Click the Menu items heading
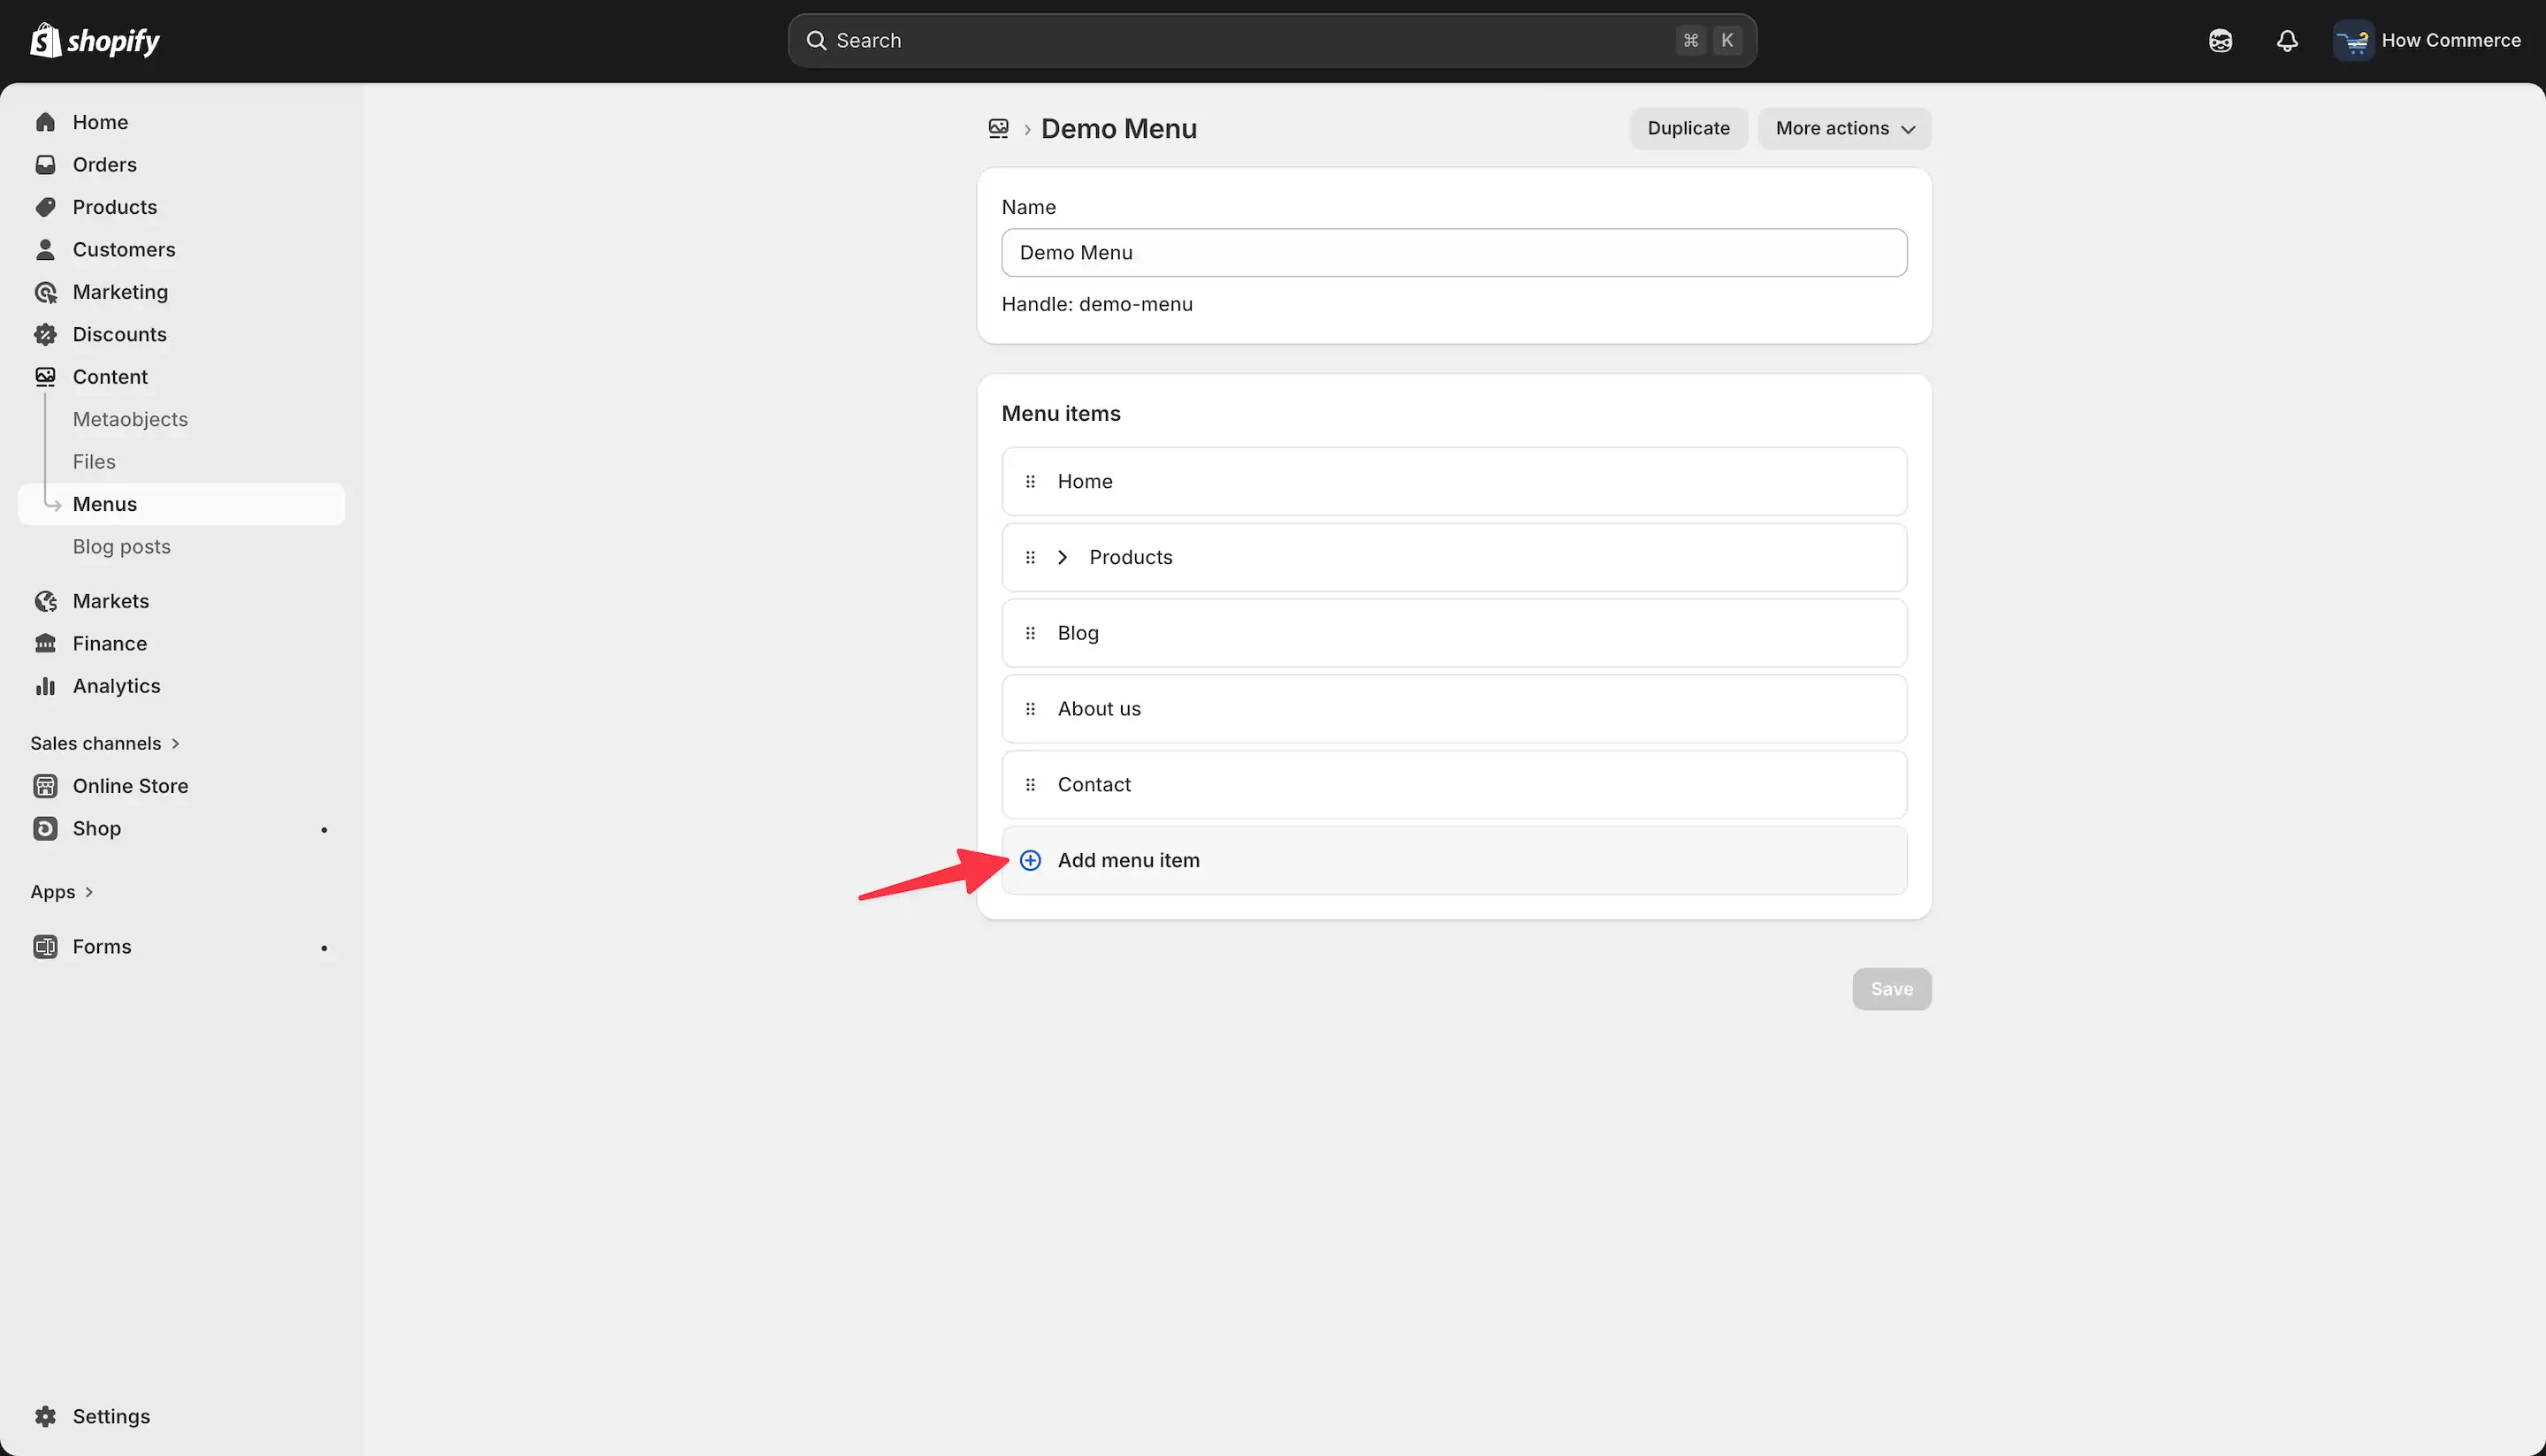The image size is (2546, 1456). coord(1061,413)
